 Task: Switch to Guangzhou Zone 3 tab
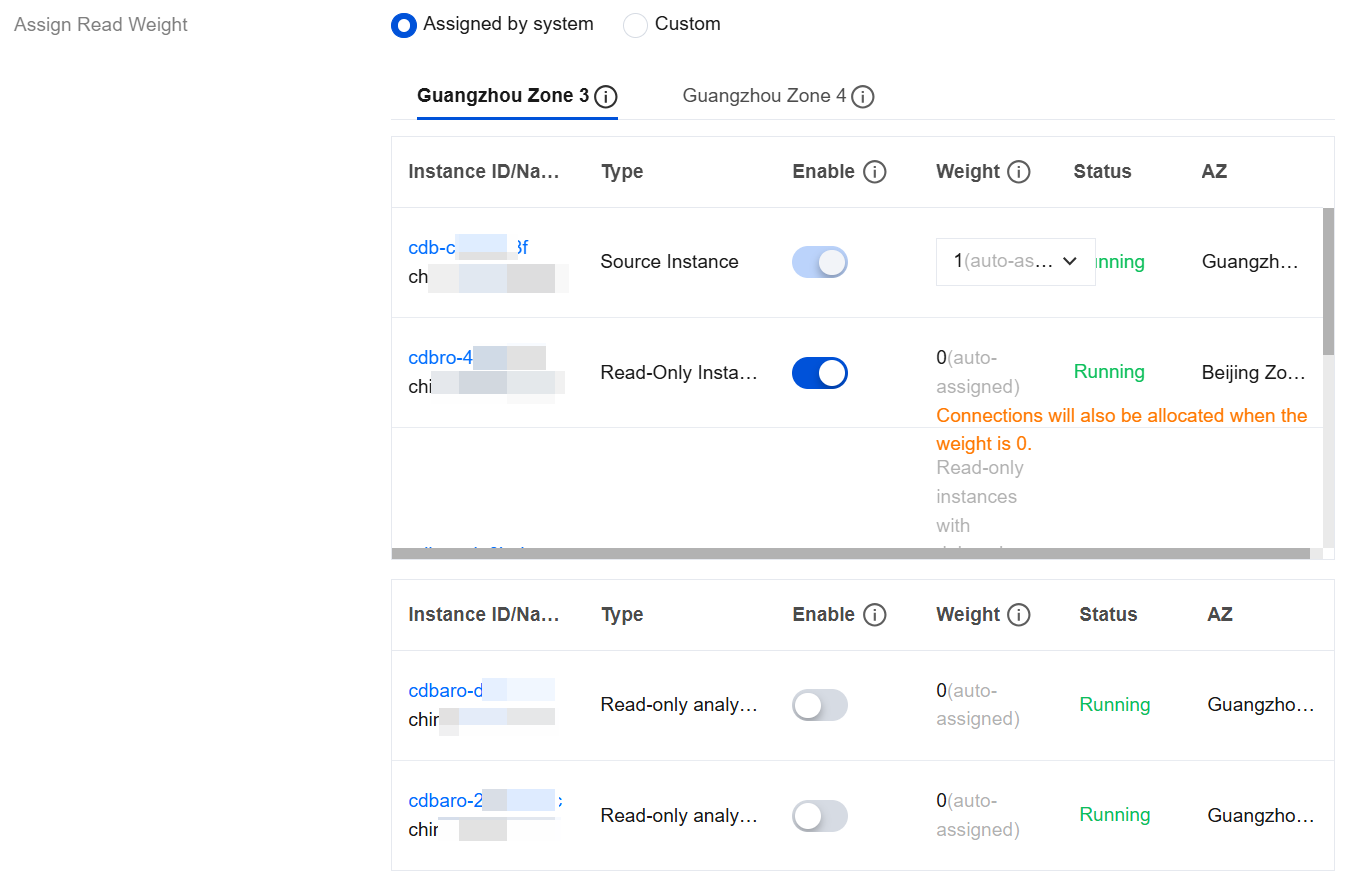click(x=502, y=96)
